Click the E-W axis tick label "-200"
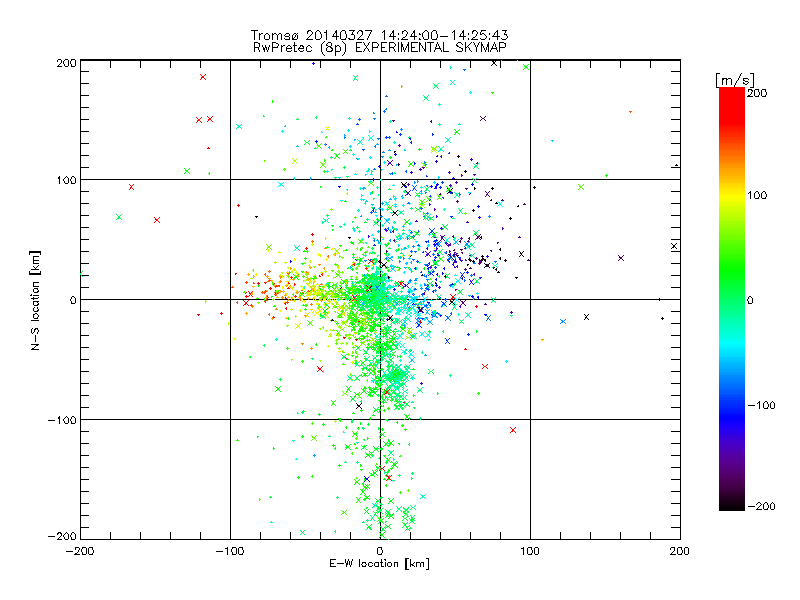Screen dimensions: 800x600 pyautogui.click(x=80, y=552)
